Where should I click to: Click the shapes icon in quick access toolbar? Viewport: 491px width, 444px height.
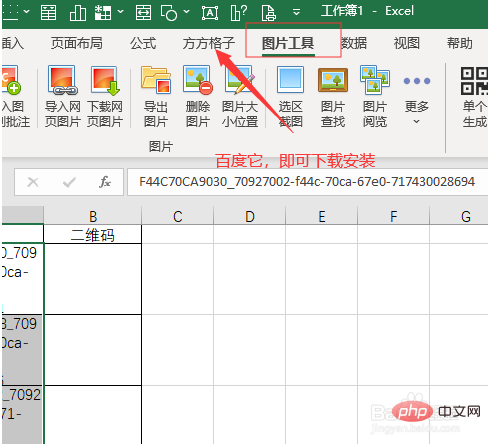pos(169,13)
